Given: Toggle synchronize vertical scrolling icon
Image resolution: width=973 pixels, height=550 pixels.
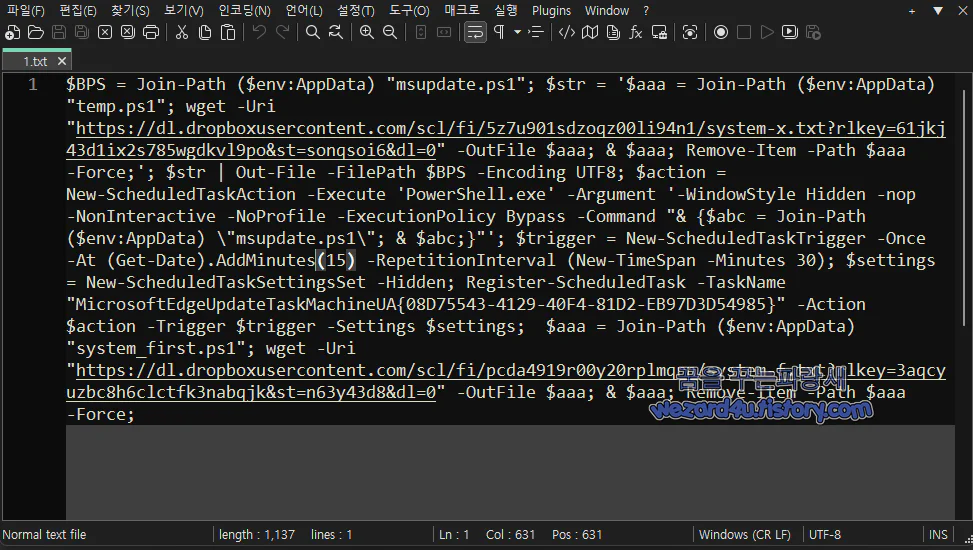Looking at the screenshot, I should (x=421, y=32).
